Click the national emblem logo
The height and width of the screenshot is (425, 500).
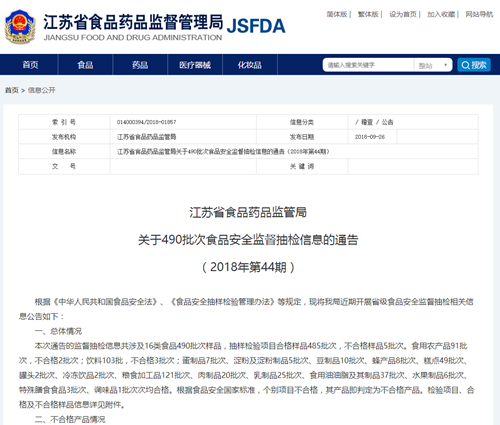(20, 27)
